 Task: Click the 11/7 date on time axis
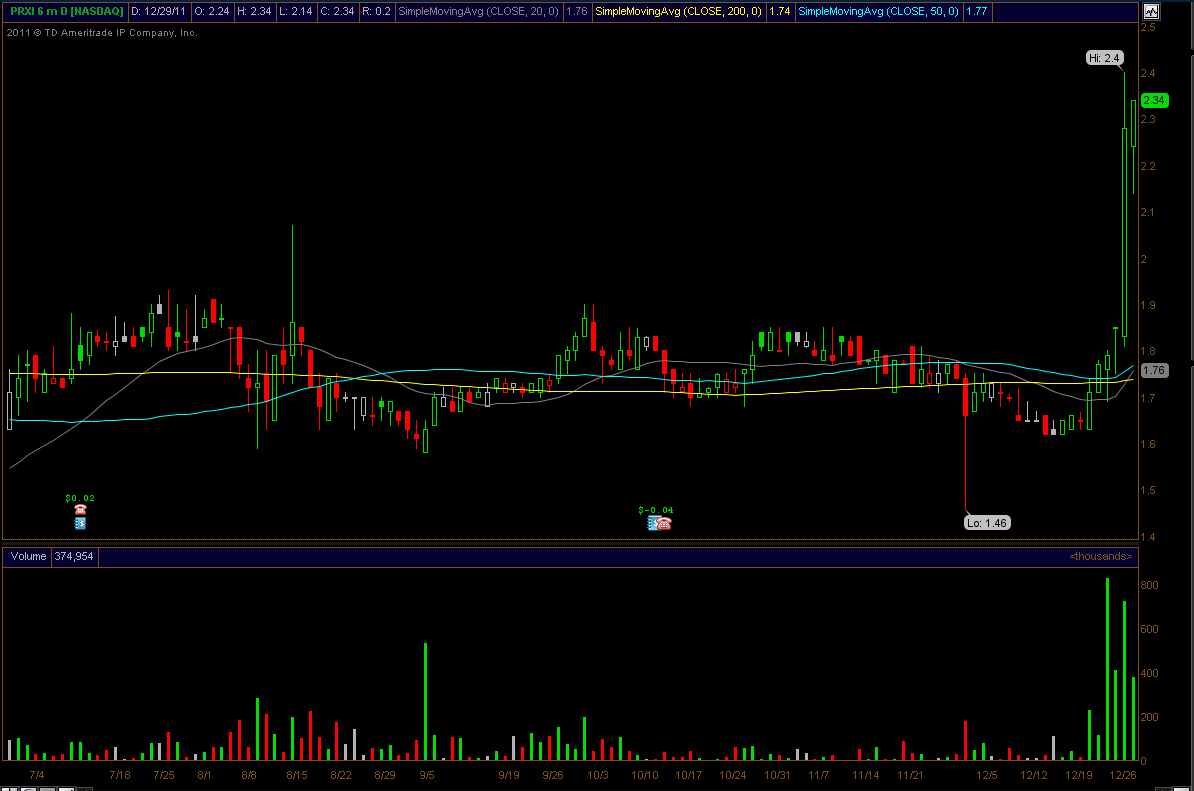tap(819, 775)
